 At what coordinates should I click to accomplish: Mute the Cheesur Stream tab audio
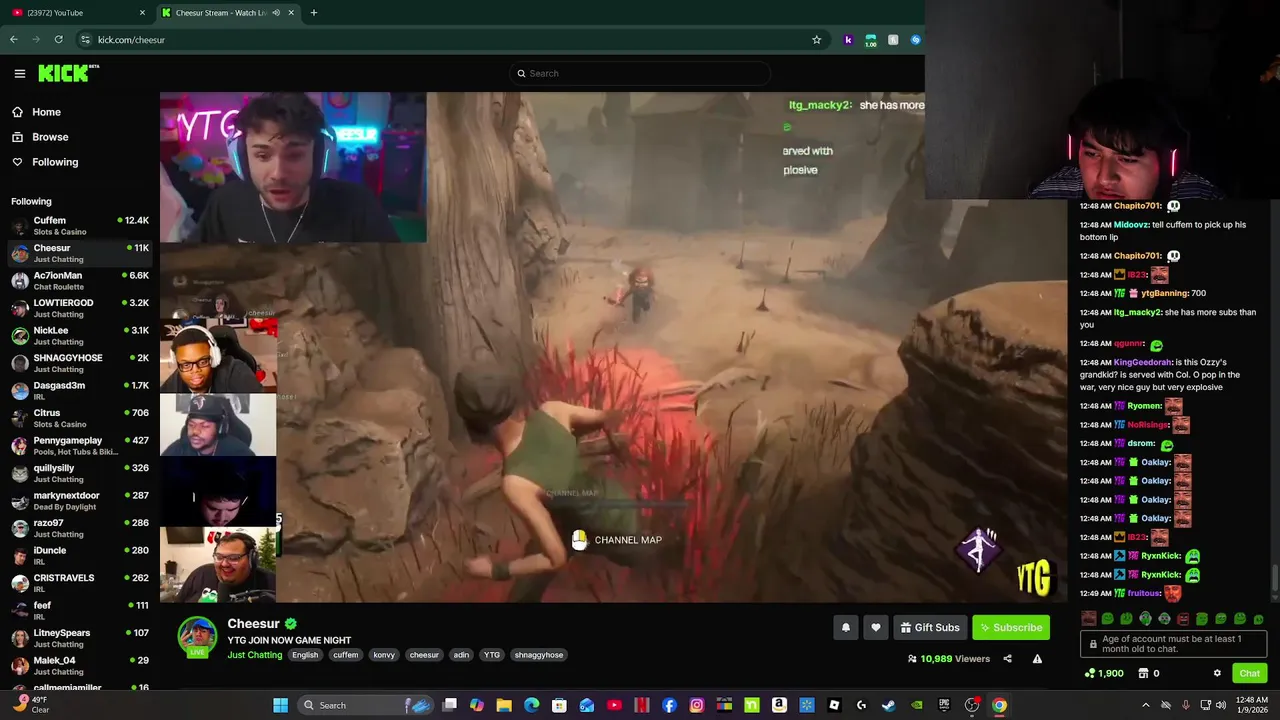point(276,13)
